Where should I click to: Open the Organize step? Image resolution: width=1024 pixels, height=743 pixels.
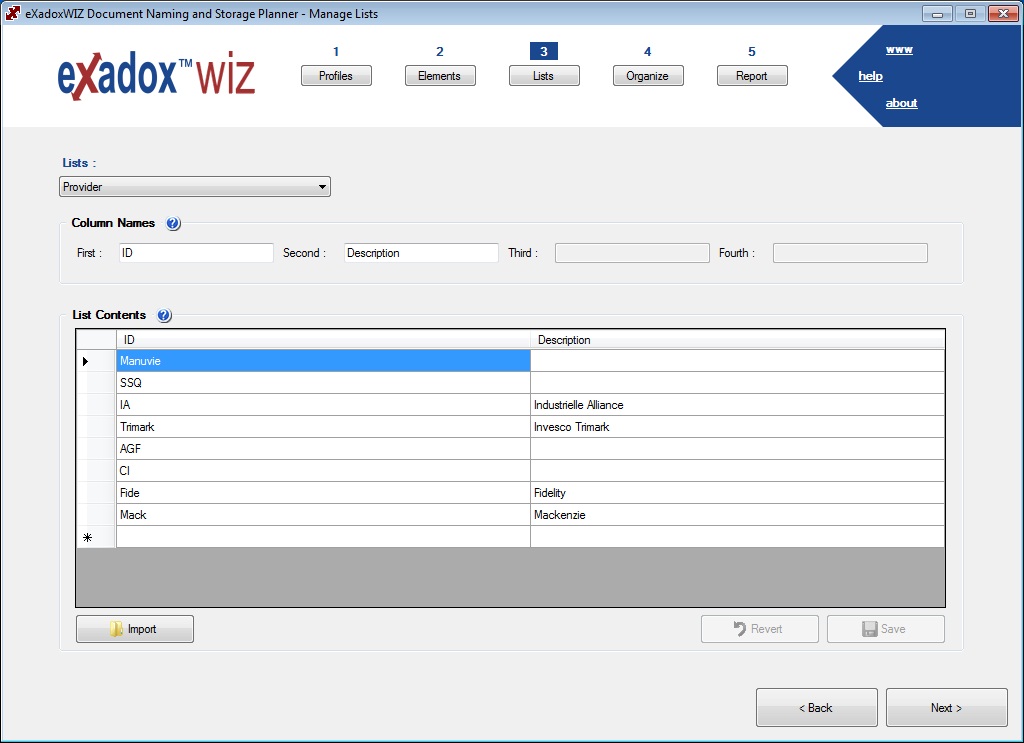[x=648, y=76]
